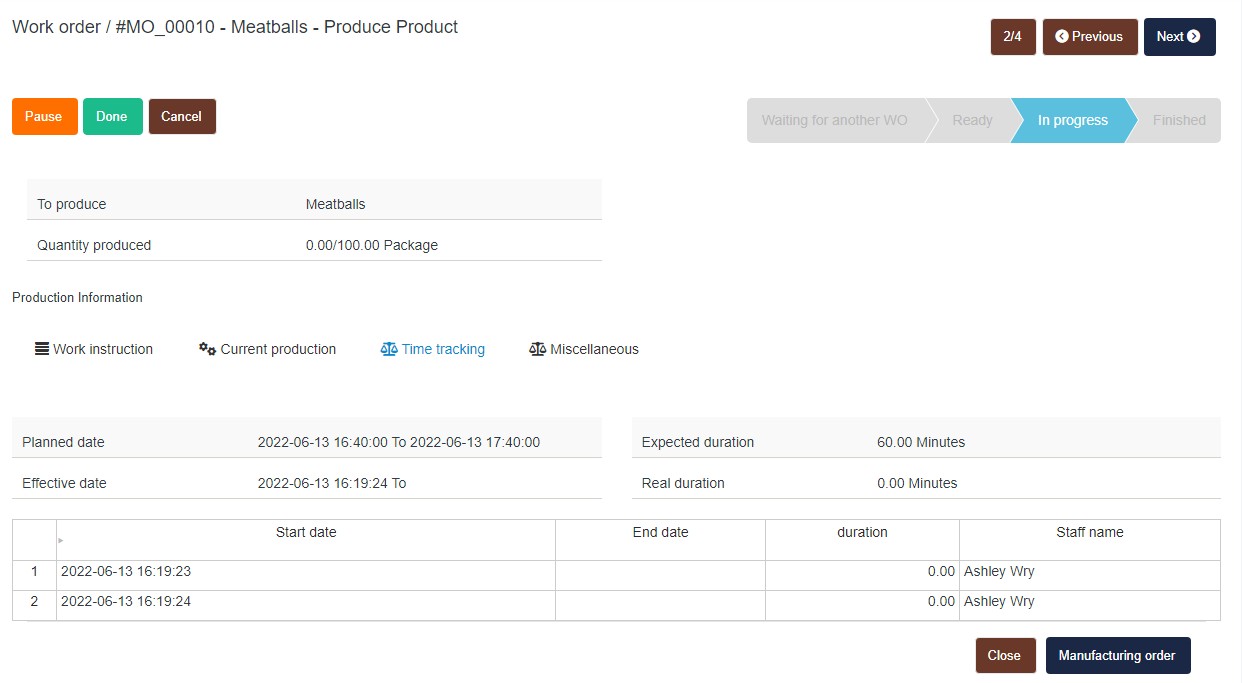Click the list icon beside Work instruction
This screenshot has height=683, width=1242.
[x=42, y=349]
